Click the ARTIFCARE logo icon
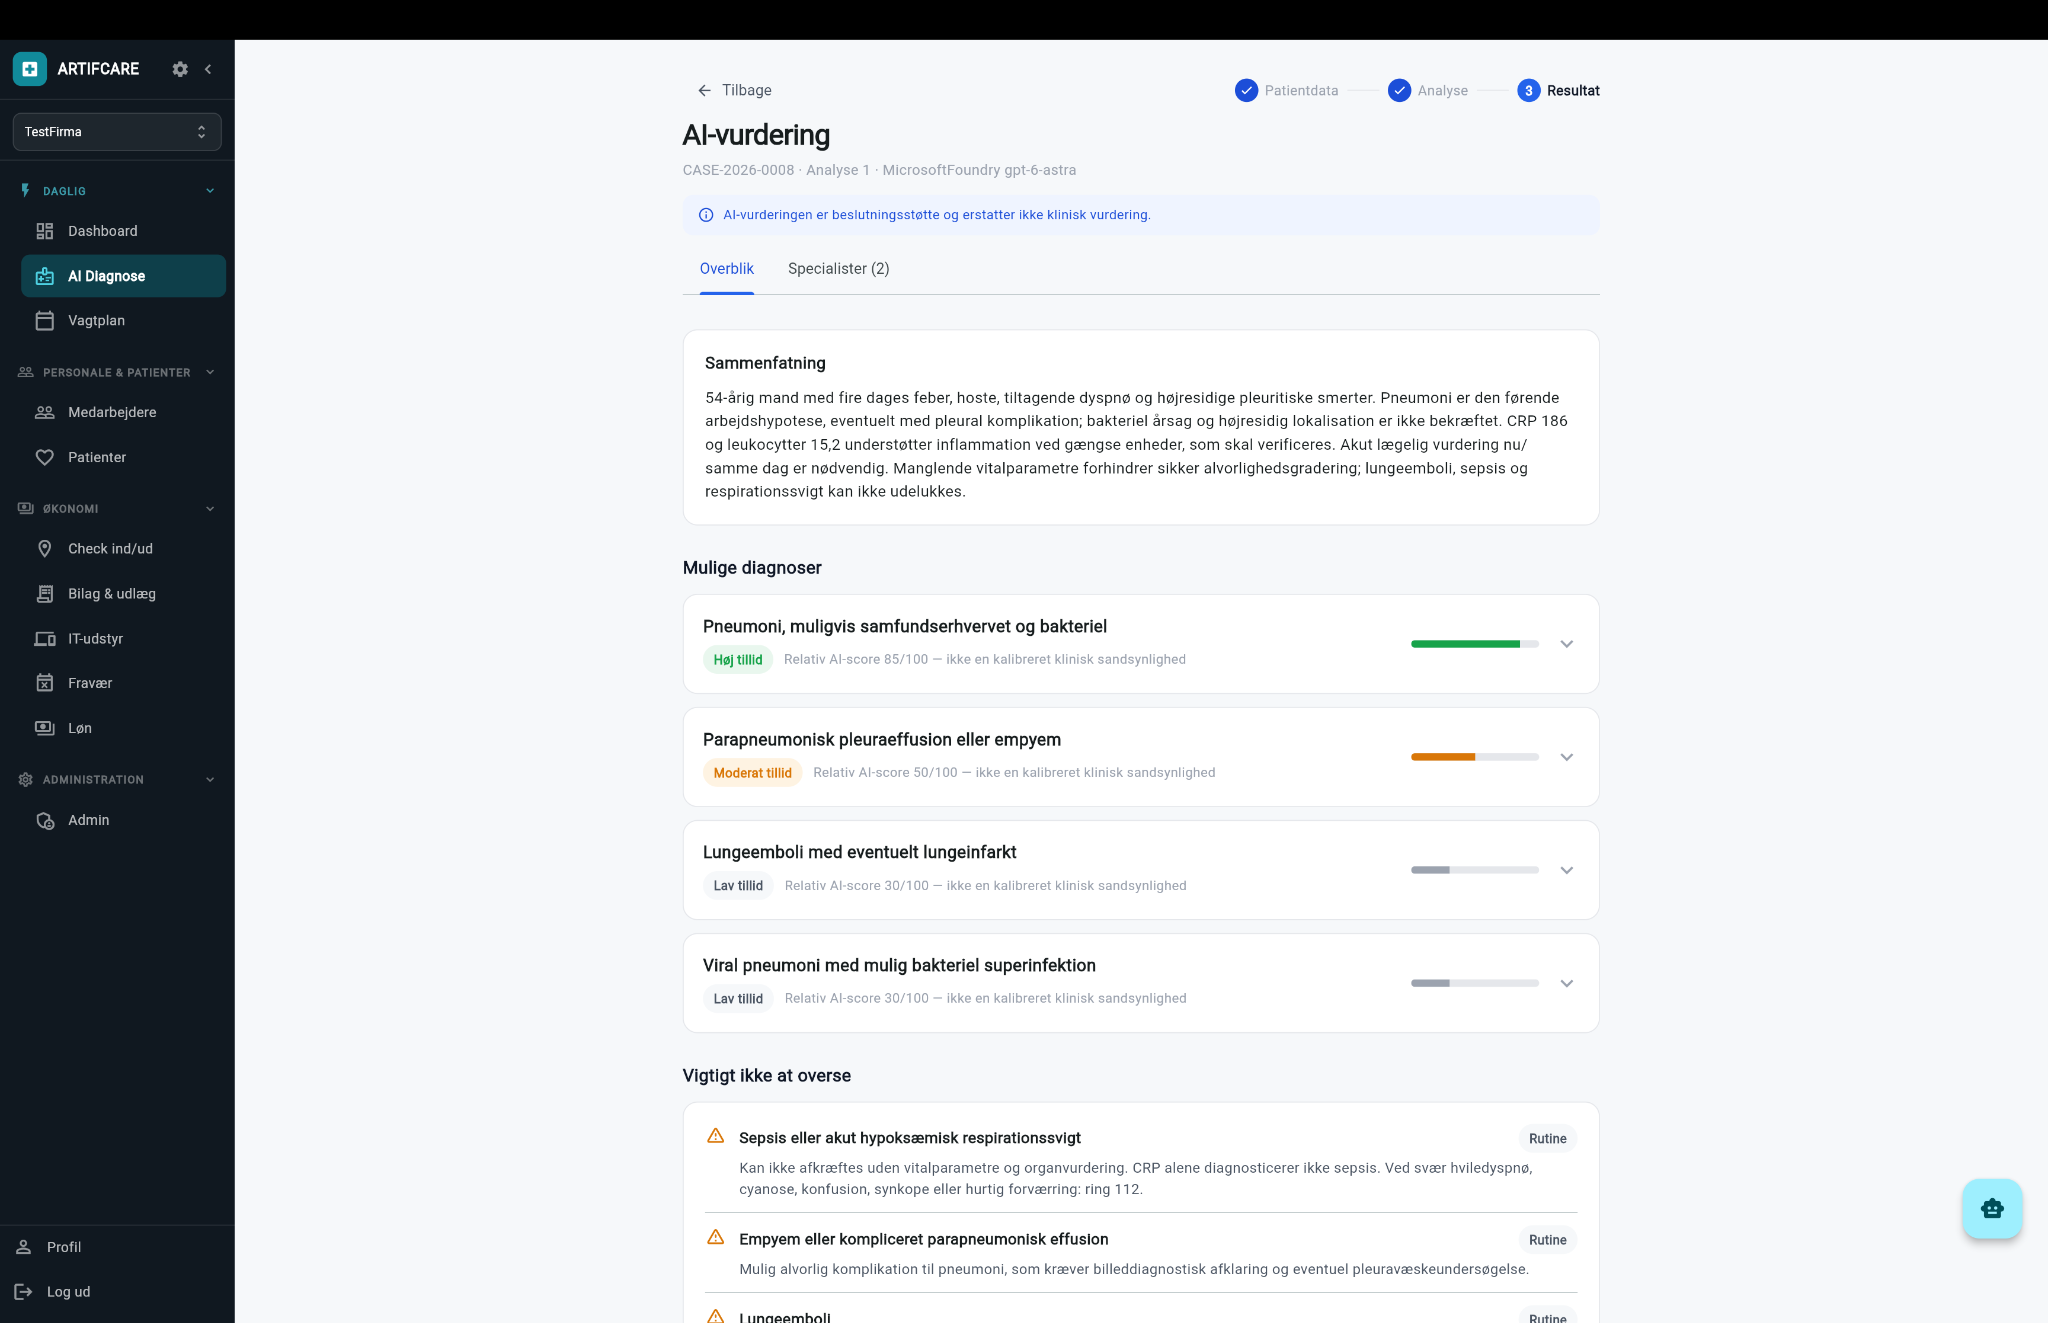The height and width of the screenshot is (1323, 2048). (x=30, y=69)
